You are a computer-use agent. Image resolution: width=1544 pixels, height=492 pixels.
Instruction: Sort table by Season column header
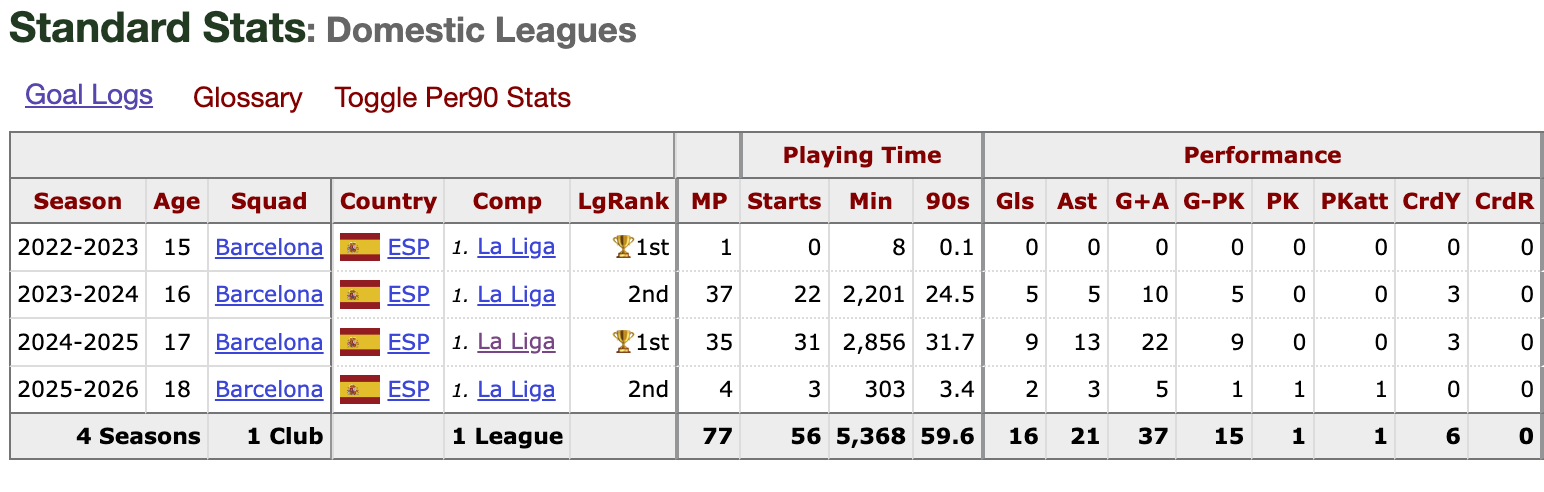point(78,201)
